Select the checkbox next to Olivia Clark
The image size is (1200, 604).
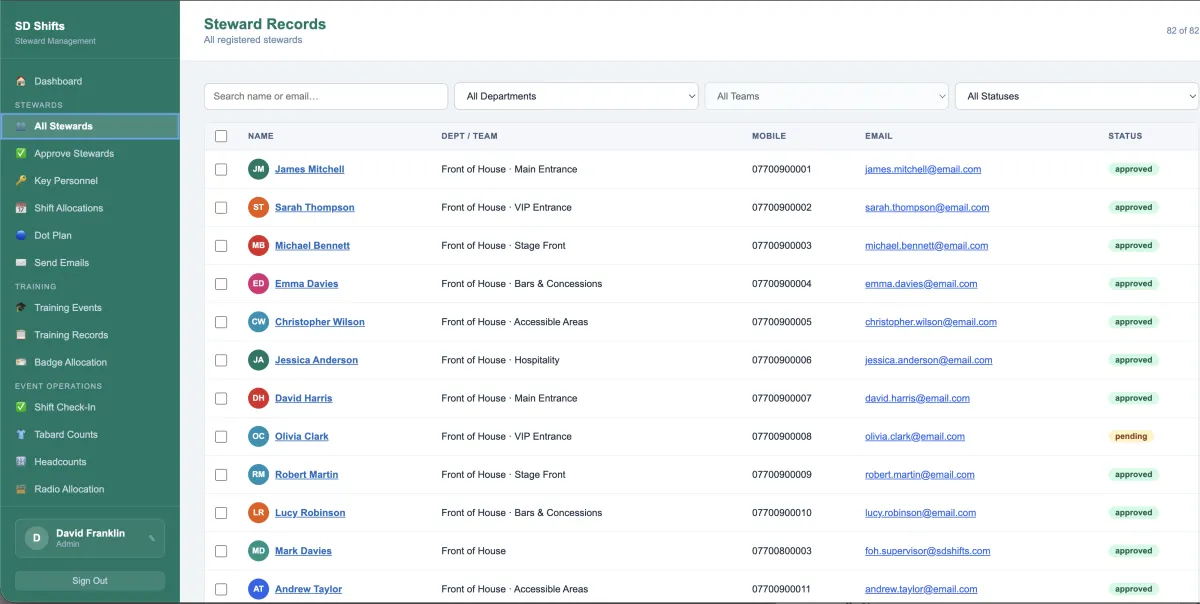click(x=221, y=437)
